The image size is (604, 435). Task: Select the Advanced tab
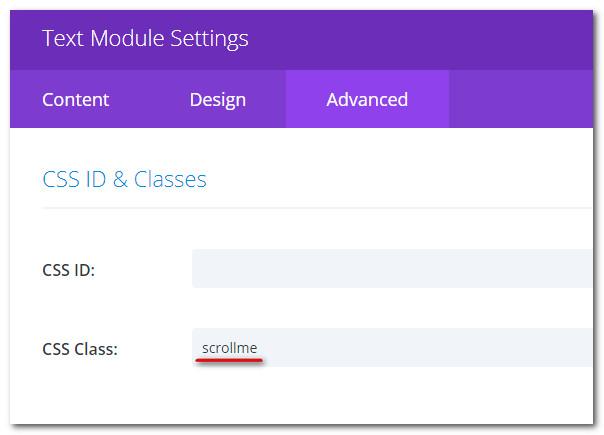367,100
